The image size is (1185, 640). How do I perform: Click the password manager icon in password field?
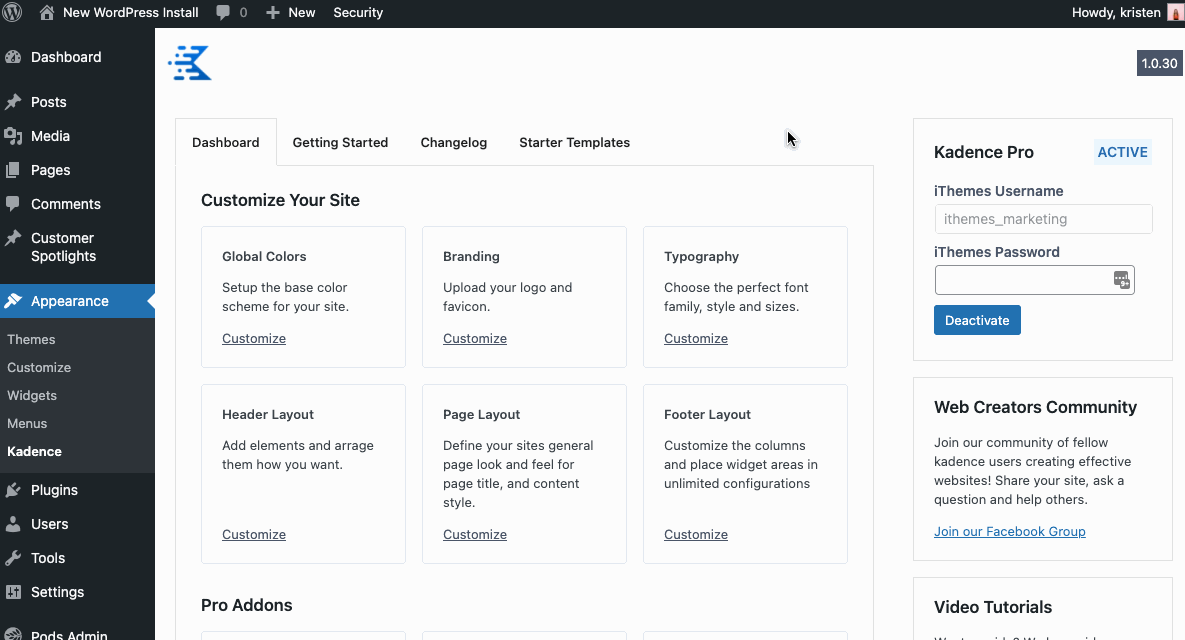point(1122,280)
